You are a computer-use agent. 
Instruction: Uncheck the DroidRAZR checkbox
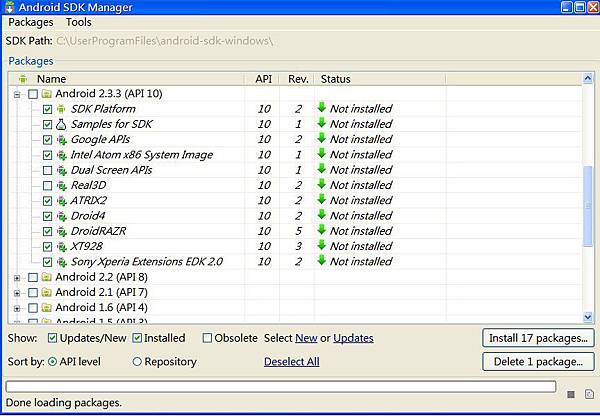point(47,232)
